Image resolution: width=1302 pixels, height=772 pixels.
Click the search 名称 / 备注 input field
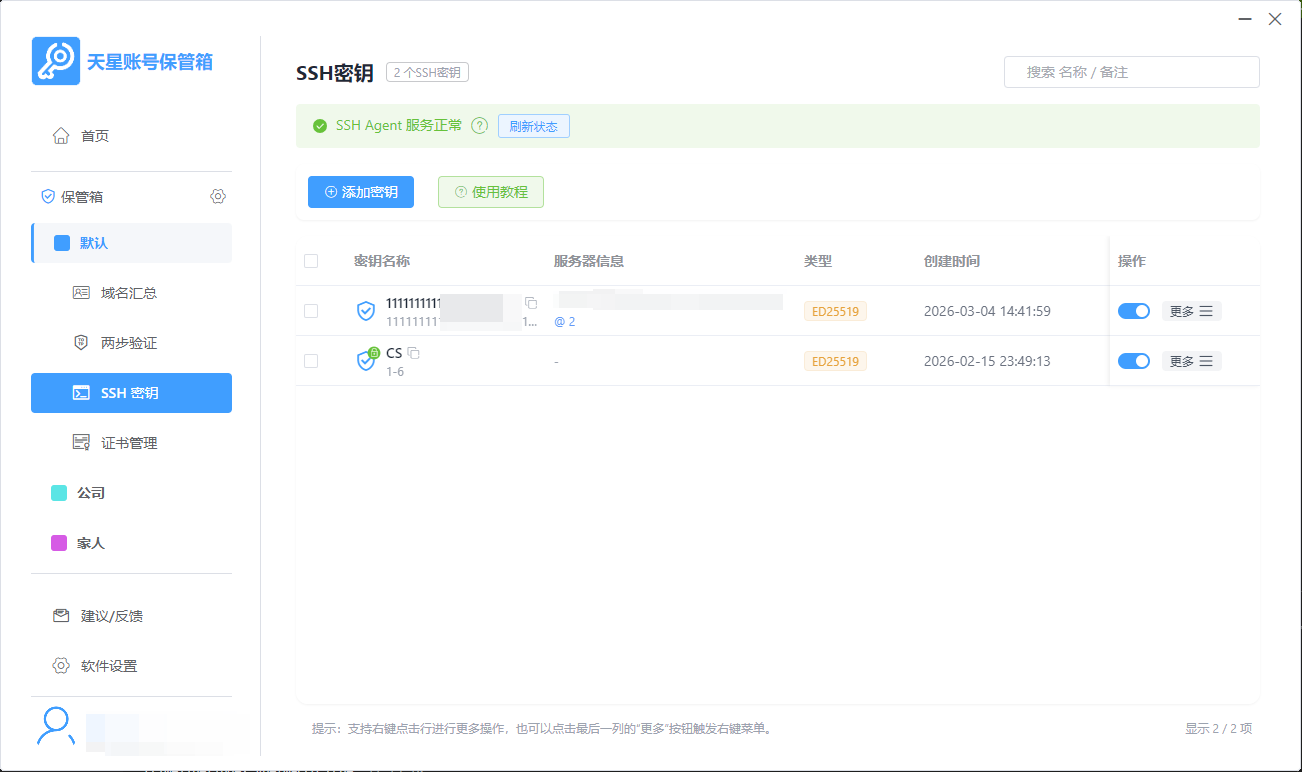[1131, 72]
